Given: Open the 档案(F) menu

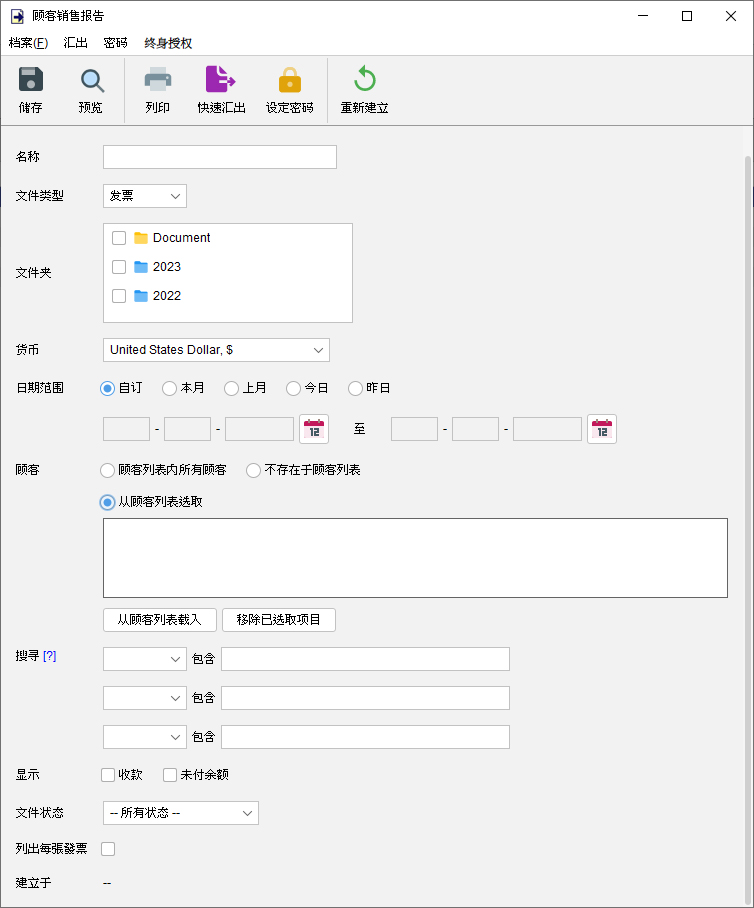Looking at the screenshot, I should pyautogui.click(x=28, y=43).
